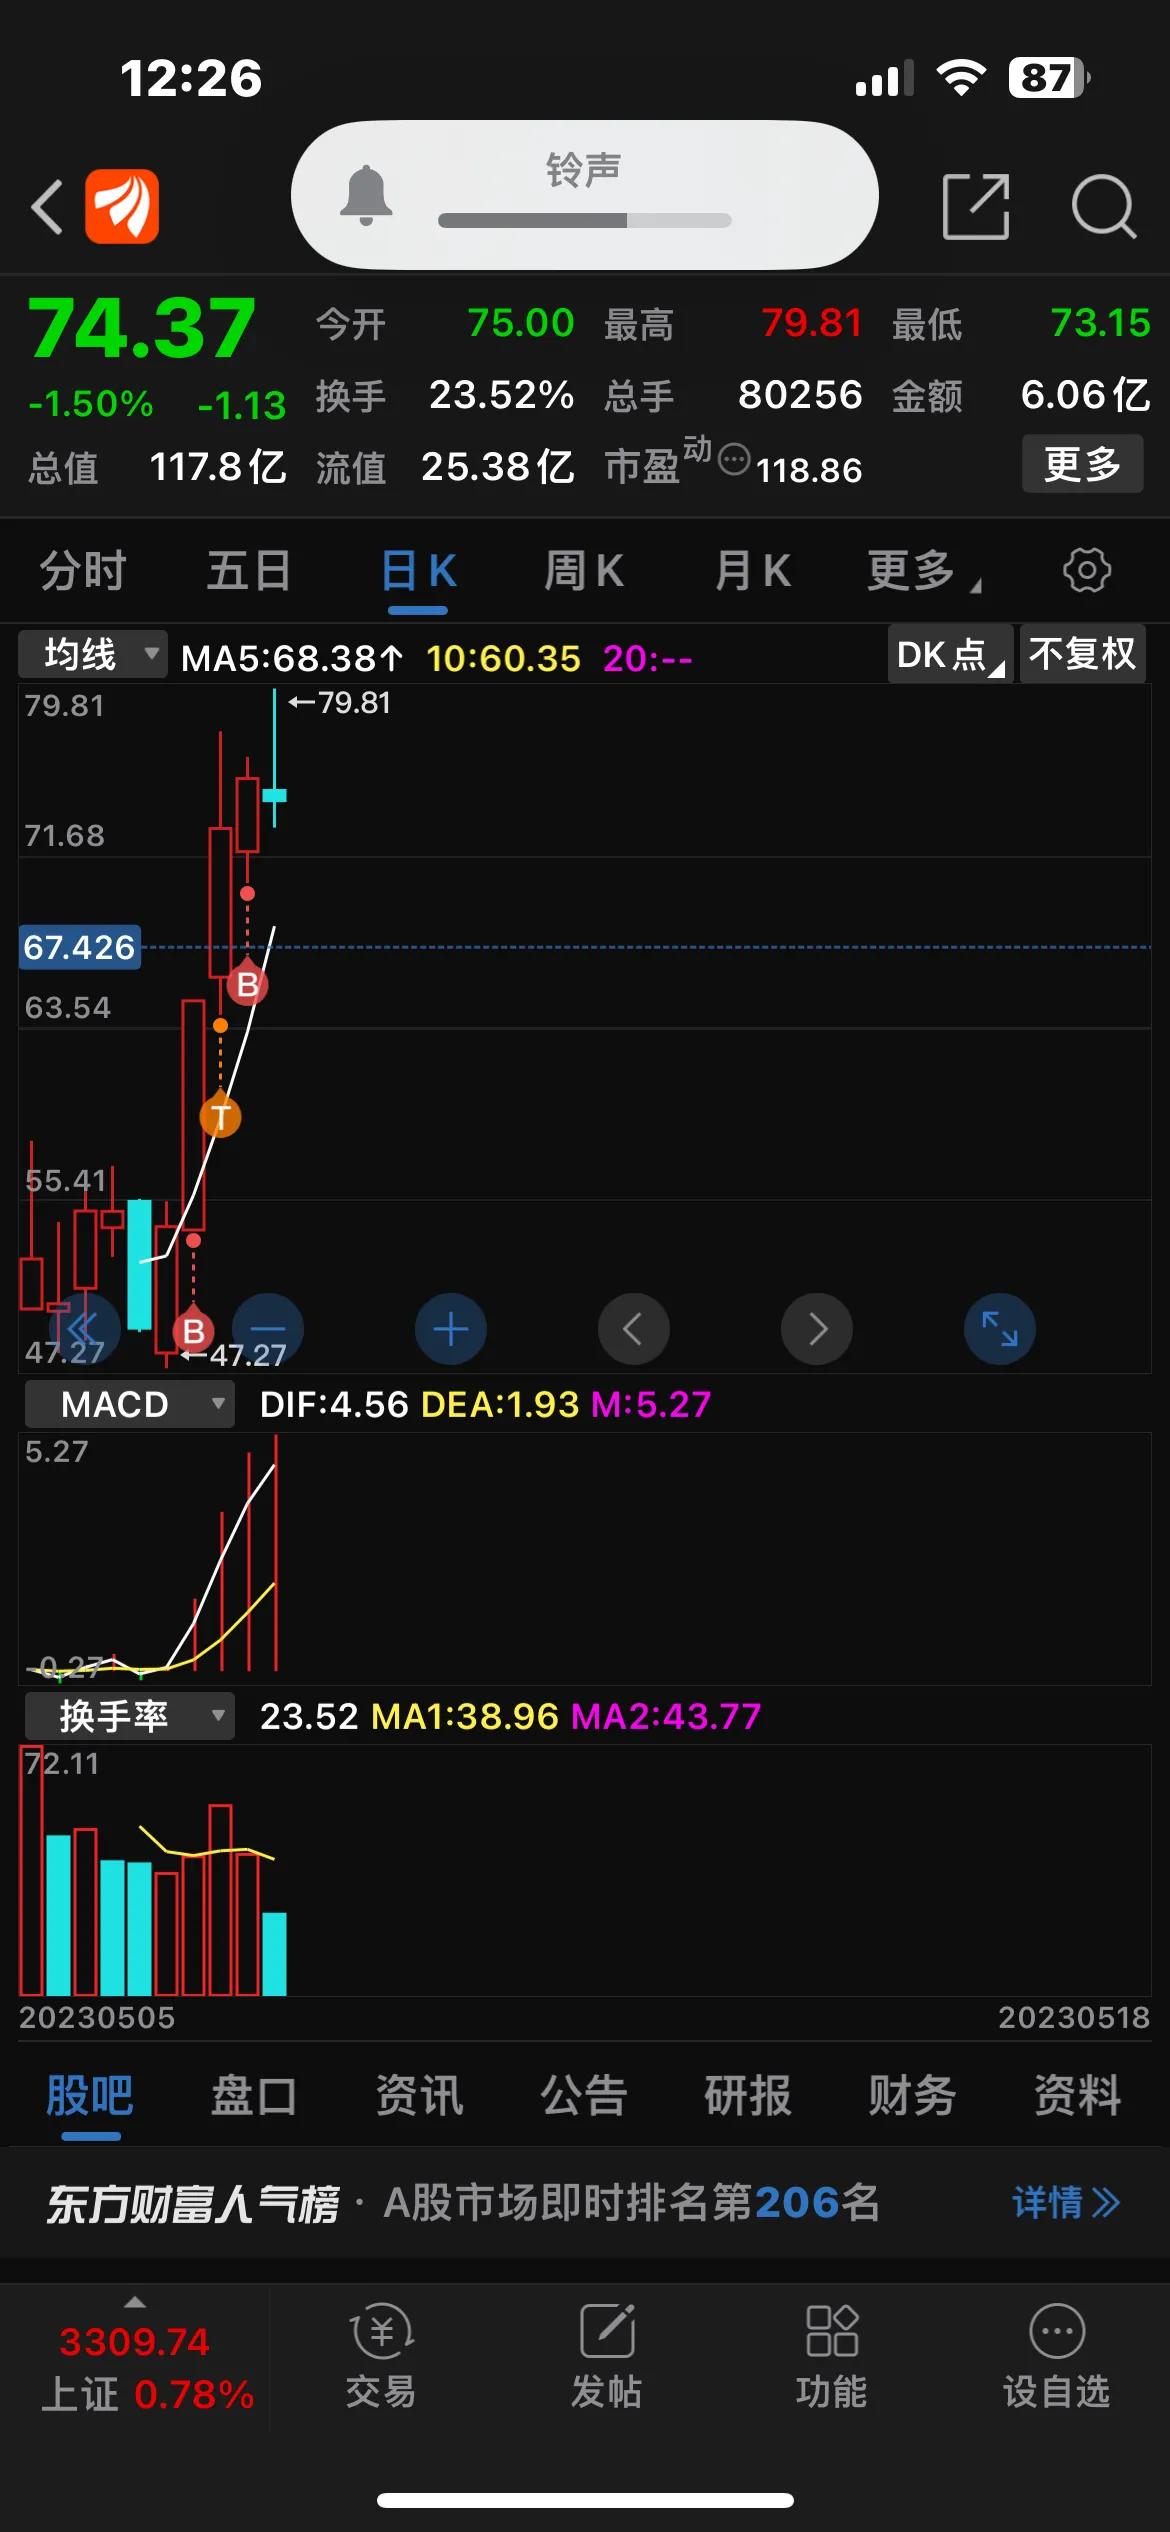The height and width of the screenshot is (2532, 1170).
Task: Tap the back arrow icon
Action: tap(47, 207)
